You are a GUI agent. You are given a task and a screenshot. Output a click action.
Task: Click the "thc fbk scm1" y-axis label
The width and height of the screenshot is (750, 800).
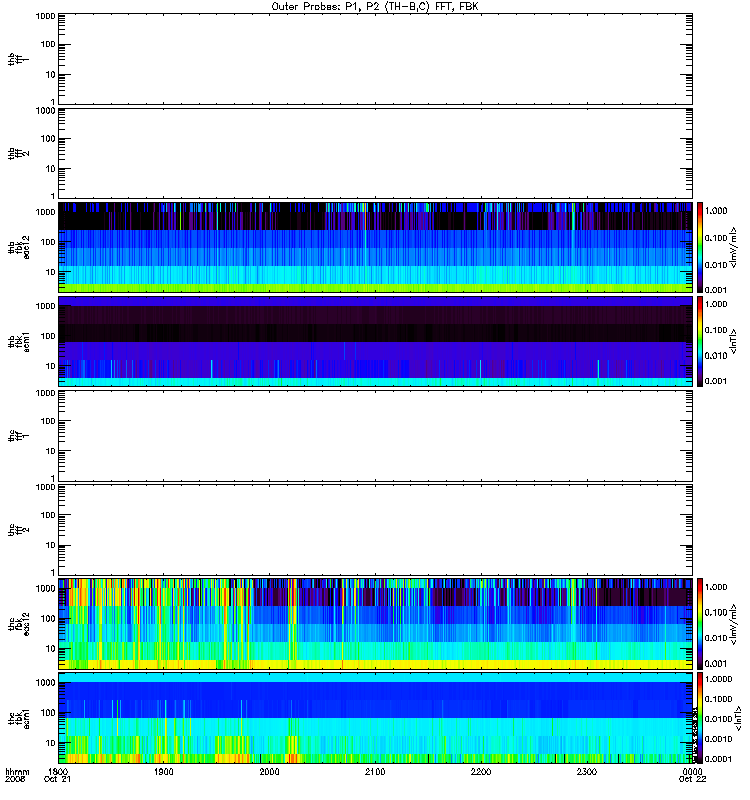tap(19, 718)
